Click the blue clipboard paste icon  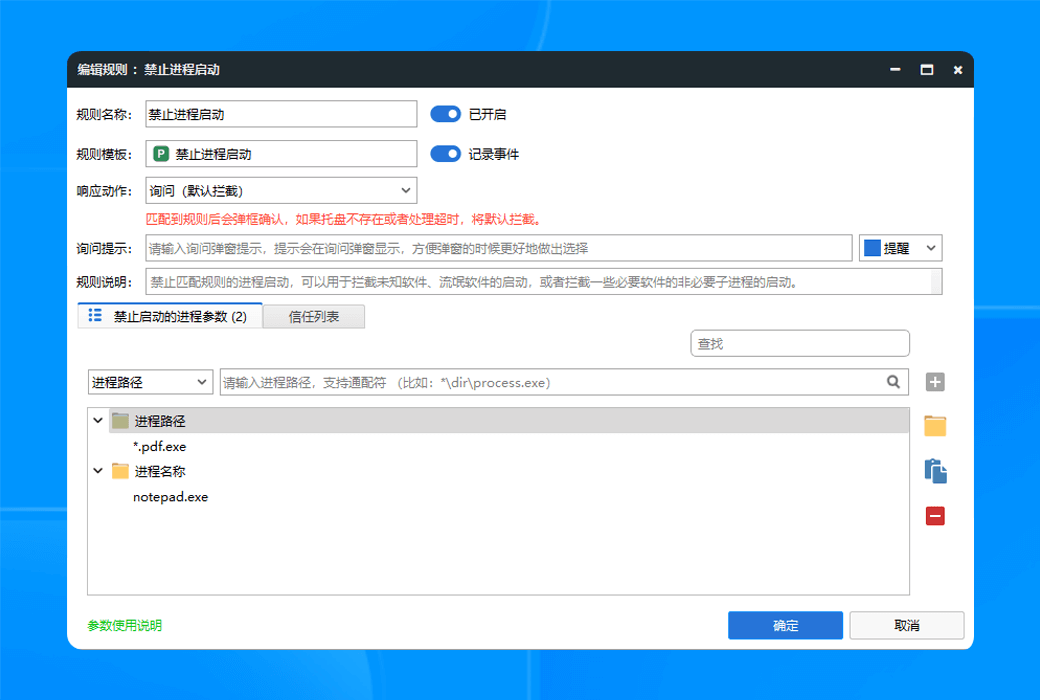pyautogui.click(x=935, y=471)
